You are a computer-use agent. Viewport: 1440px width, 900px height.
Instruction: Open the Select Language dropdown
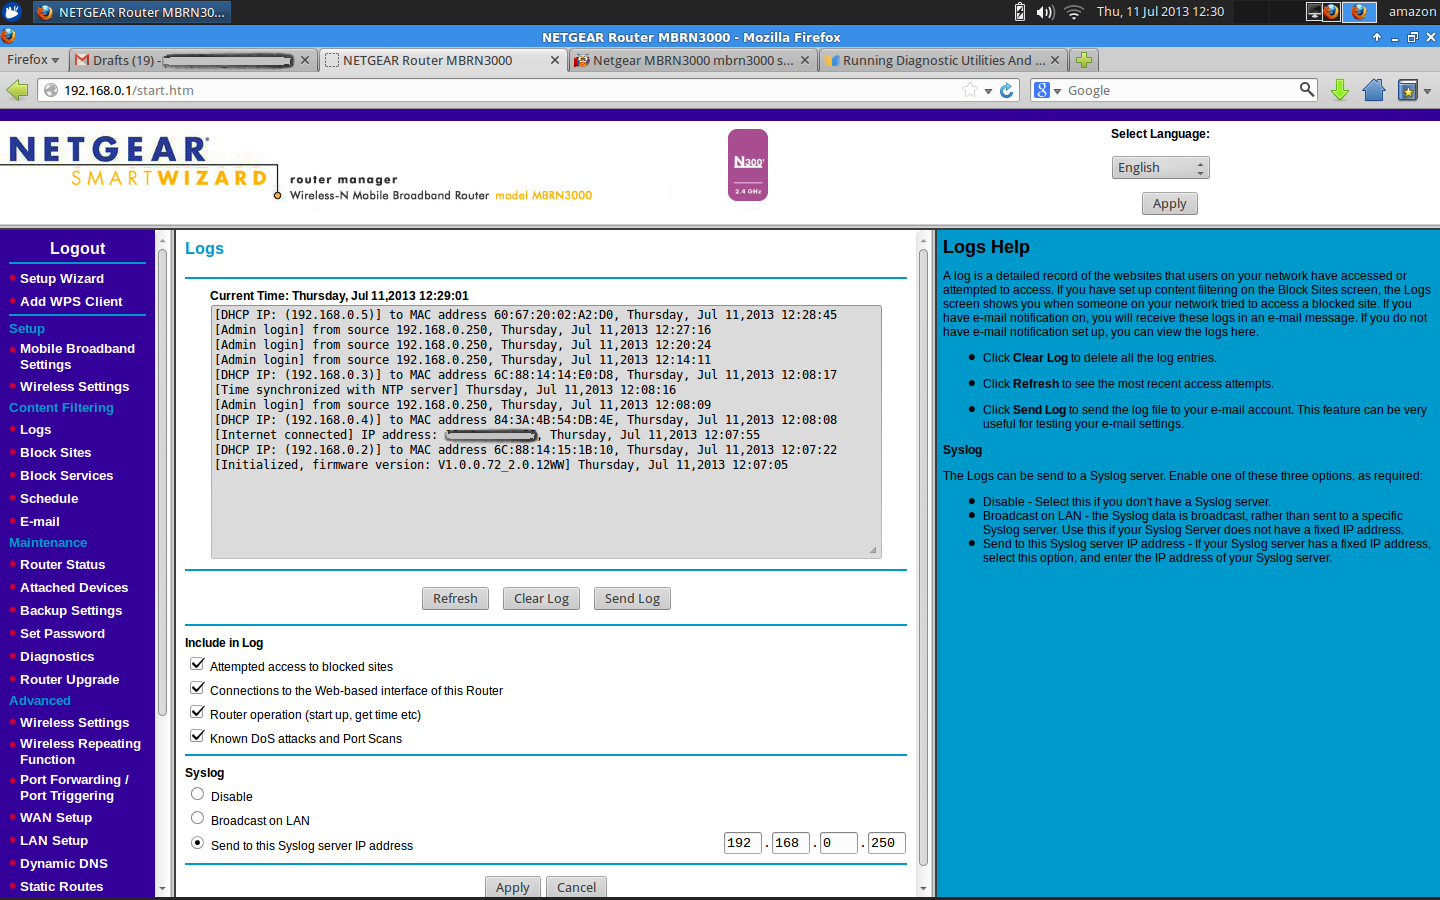pos(1160,168)
